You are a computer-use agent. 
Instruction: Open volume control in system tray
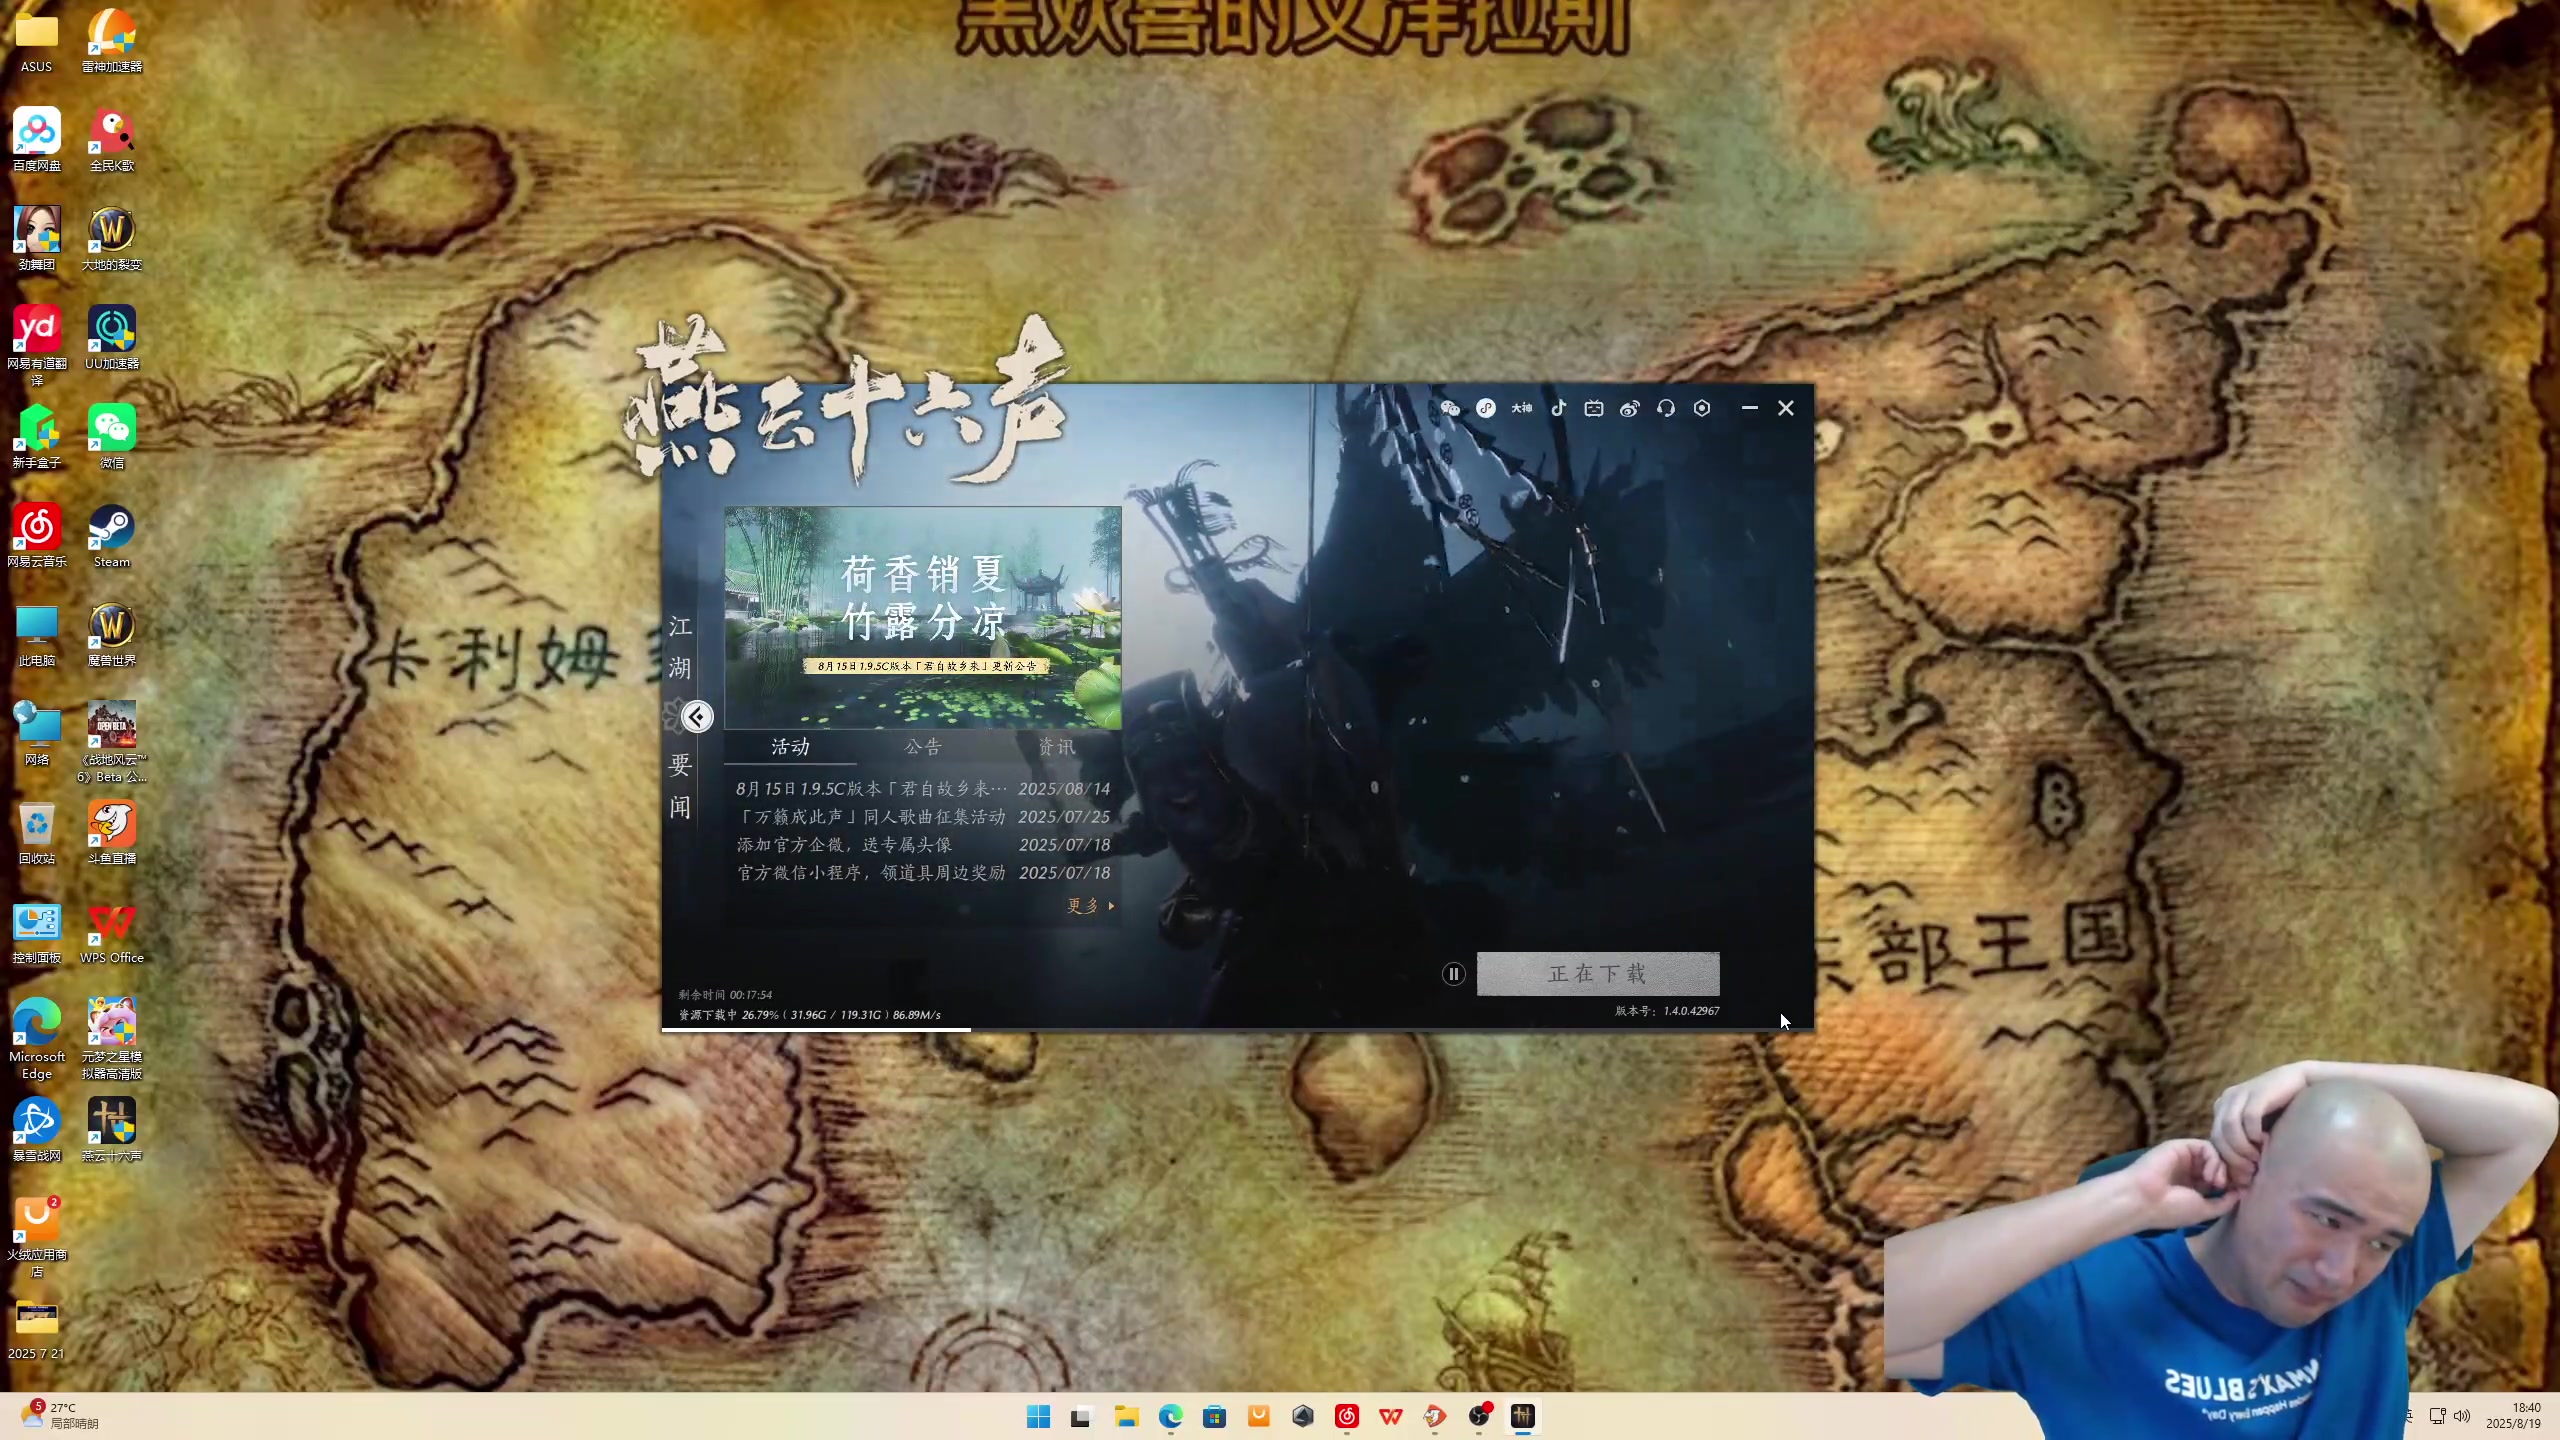tap(2462, 1416)
